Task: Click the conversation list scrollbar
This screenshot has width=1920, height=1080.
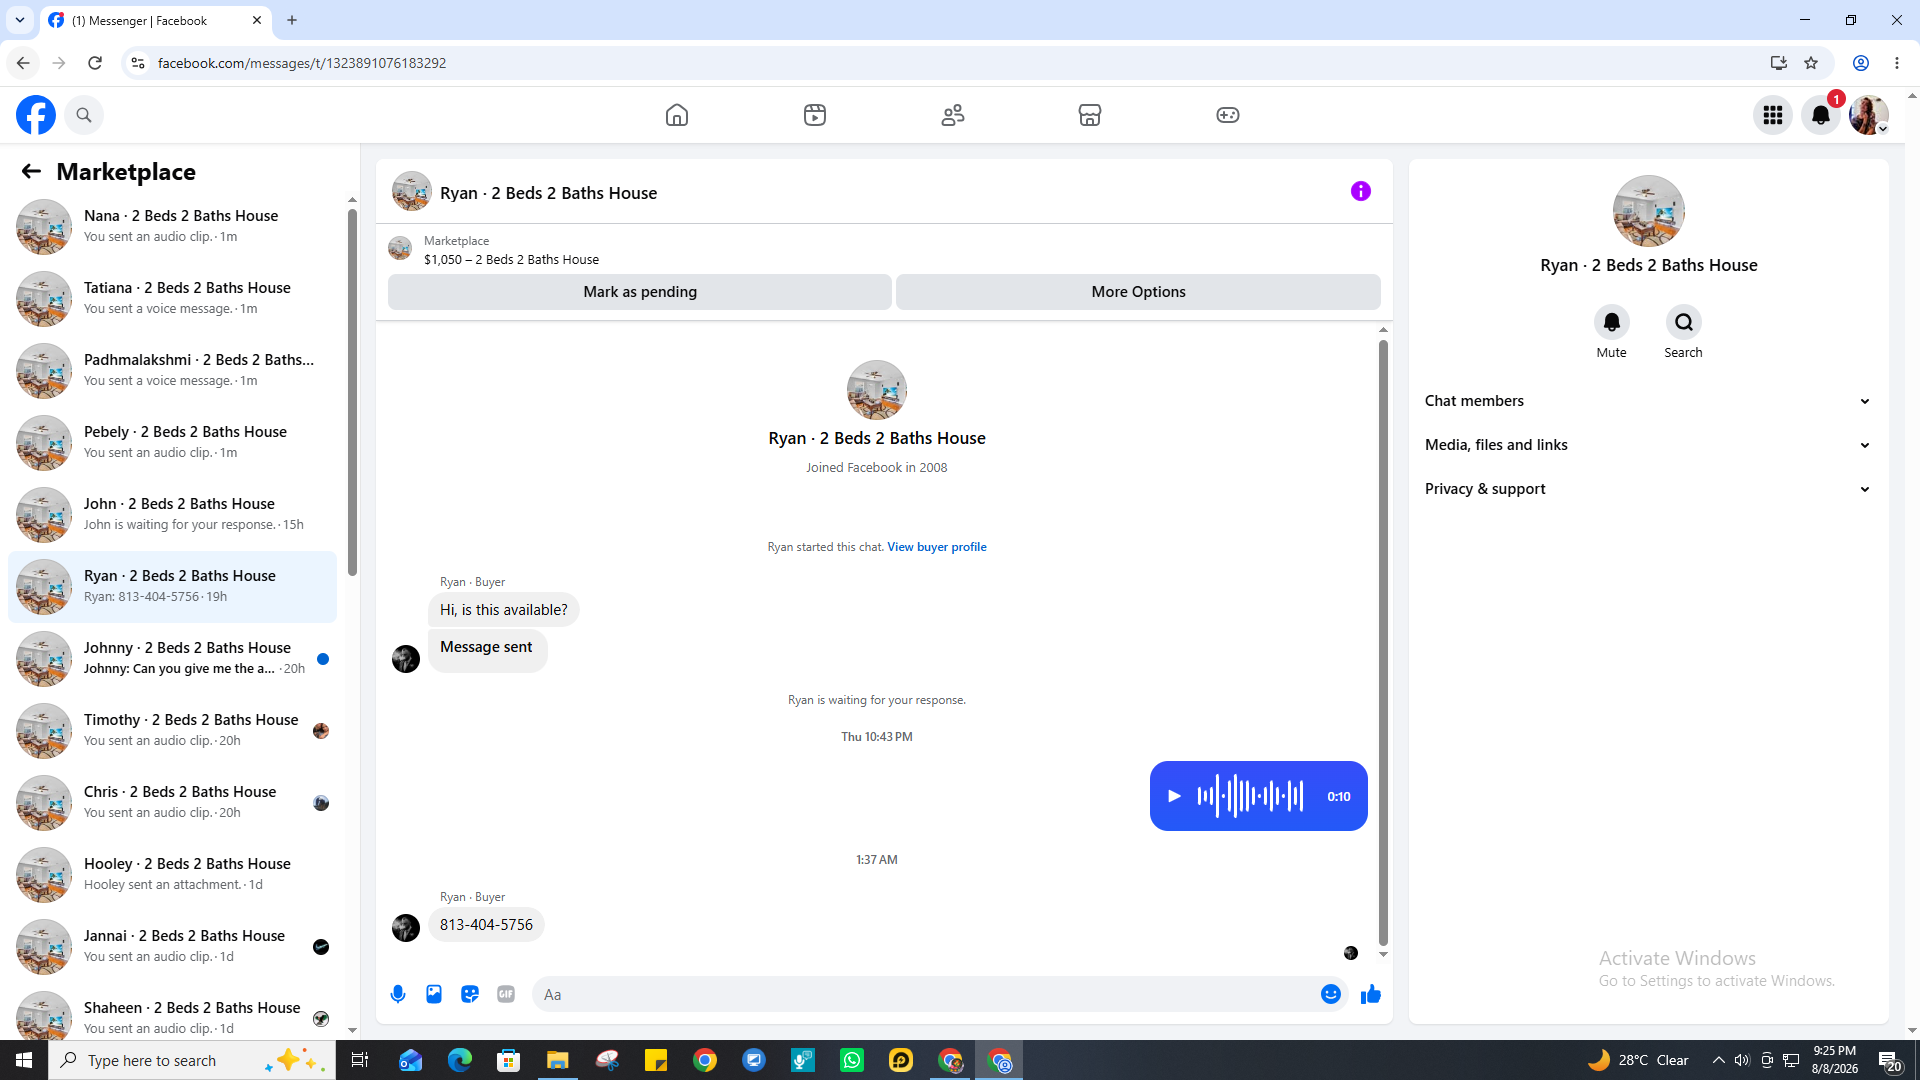Action: [352, 392]
